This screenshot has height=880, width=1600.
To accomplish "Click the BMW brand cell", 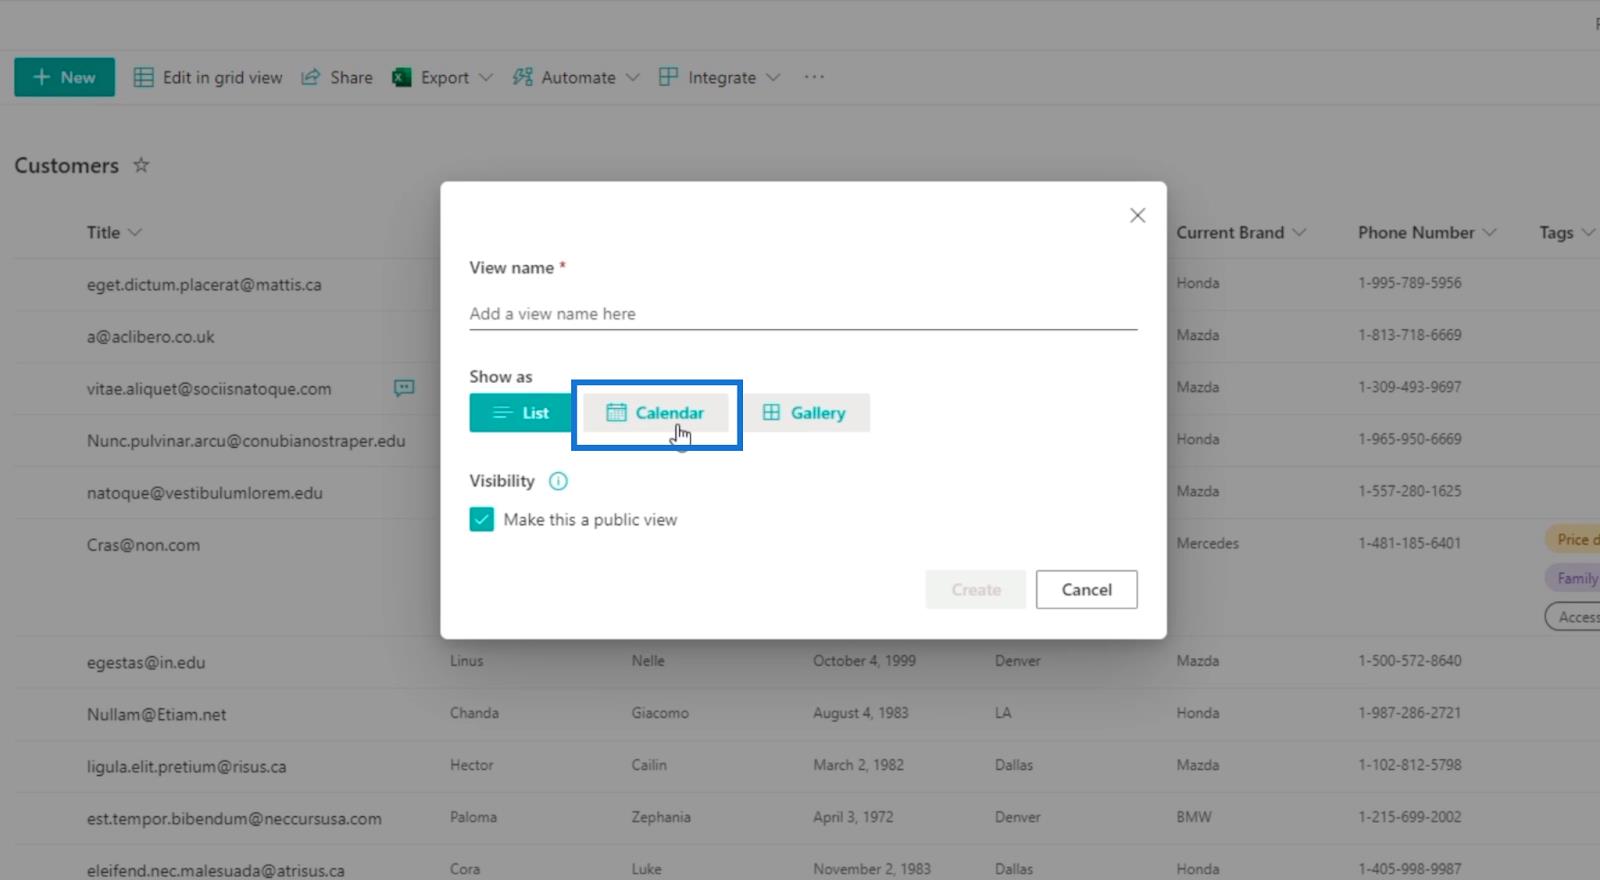I will pyautogui.click(x=1194, y=817).
